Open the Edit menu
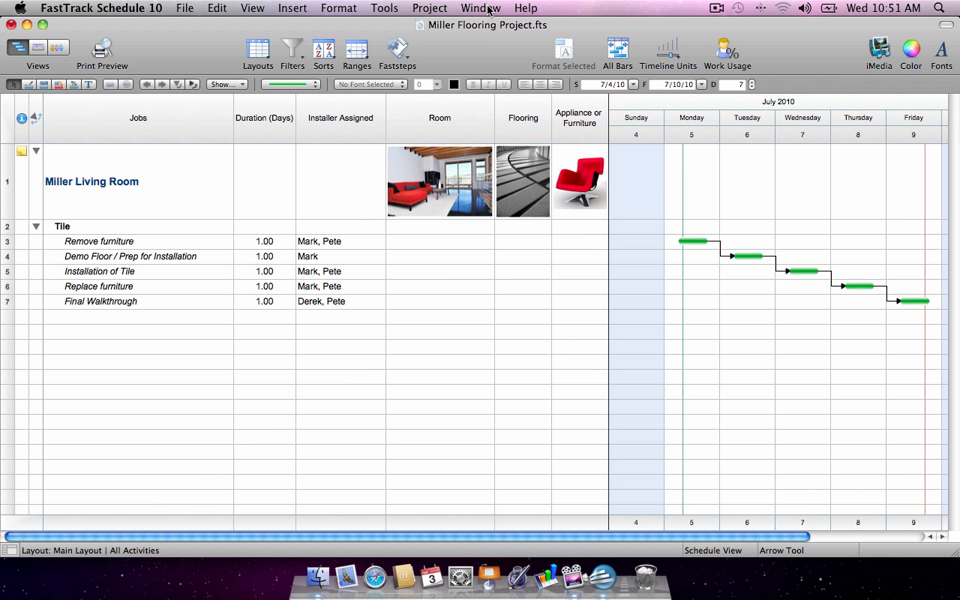Viewport: 960px width, 600px height. [217, 8]
